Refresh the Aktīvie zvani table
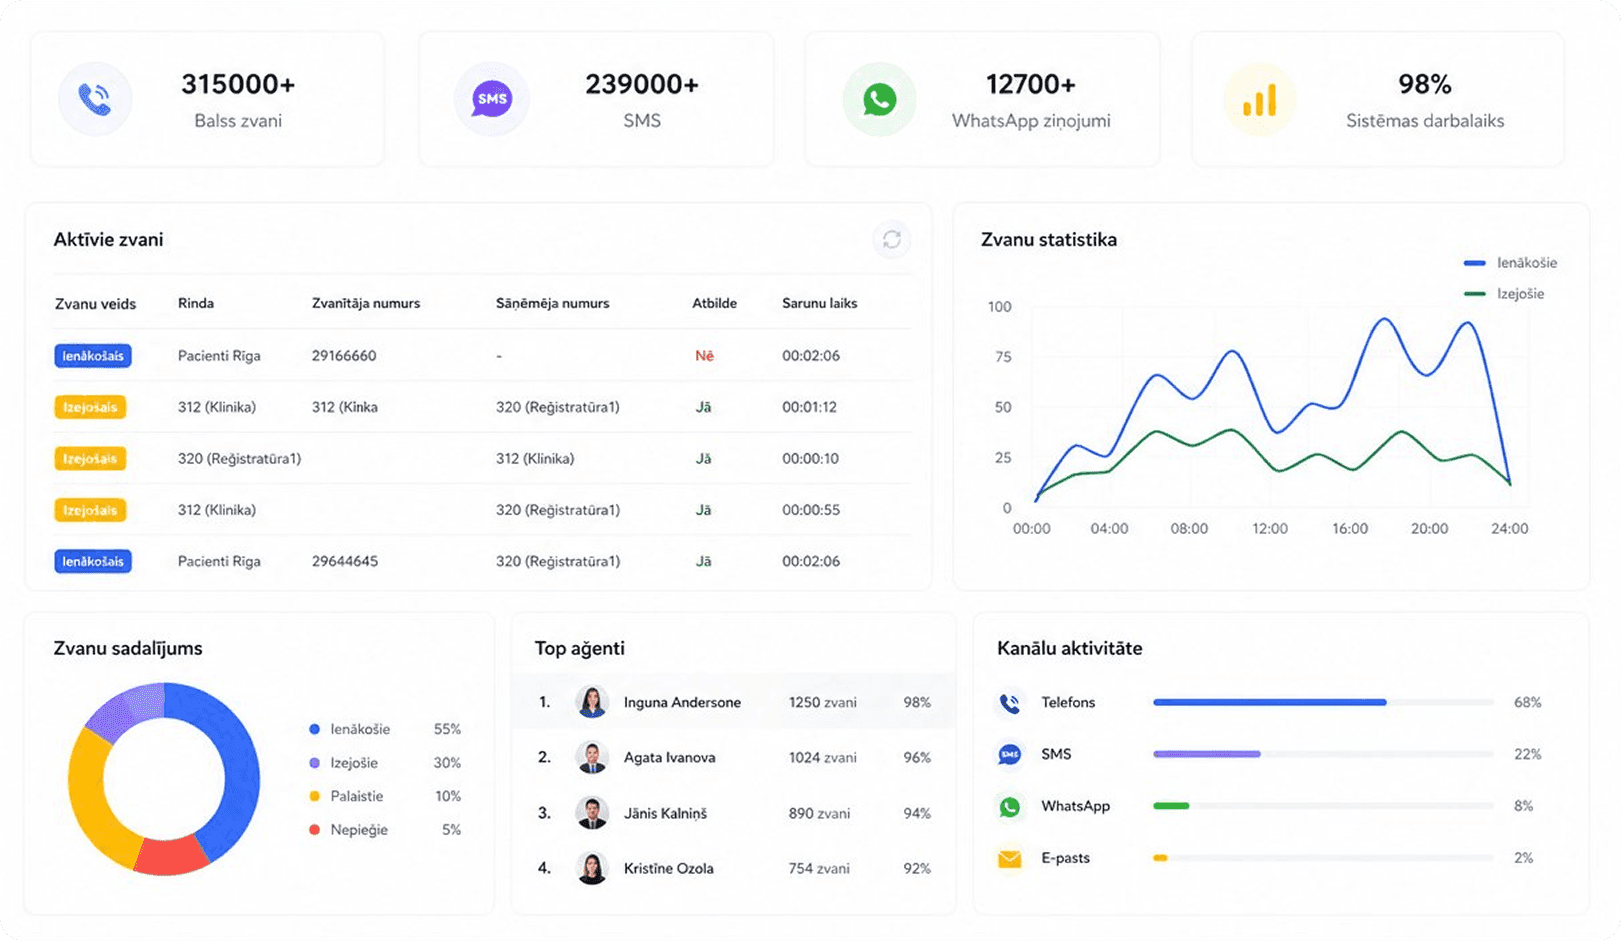The height and width of the screenshot is (941, 1622). click(891, 239)
